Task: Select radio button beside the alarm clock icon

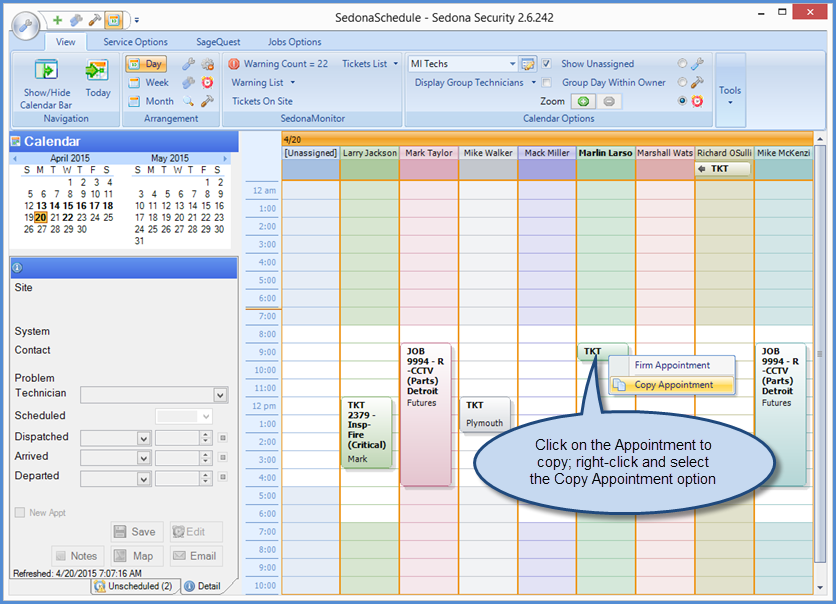Action: [682, 101]
